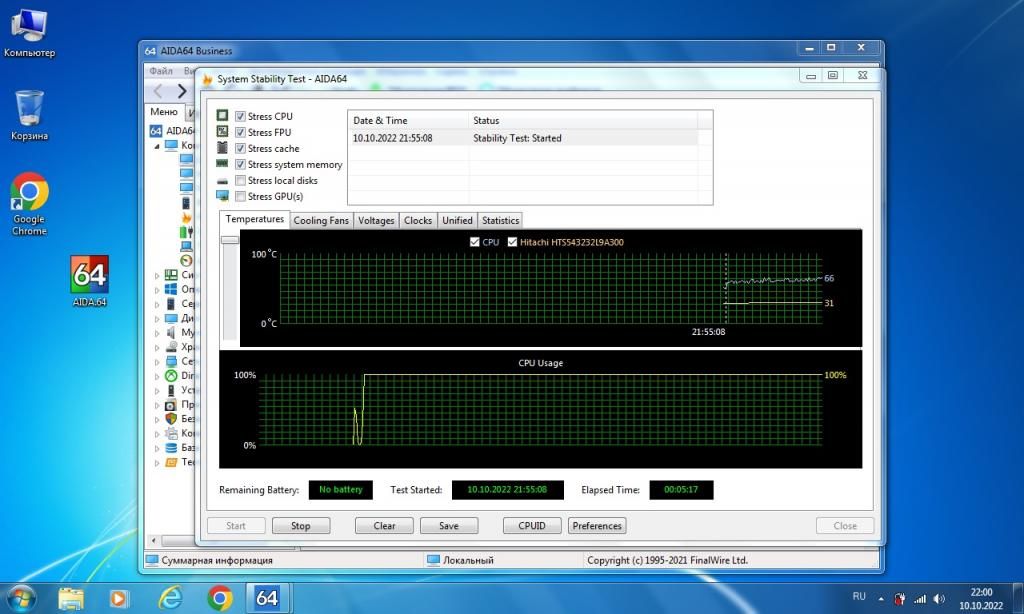Turn off Stress system memory
Viewport: 1024px width, 614px height.
[240, 165]
